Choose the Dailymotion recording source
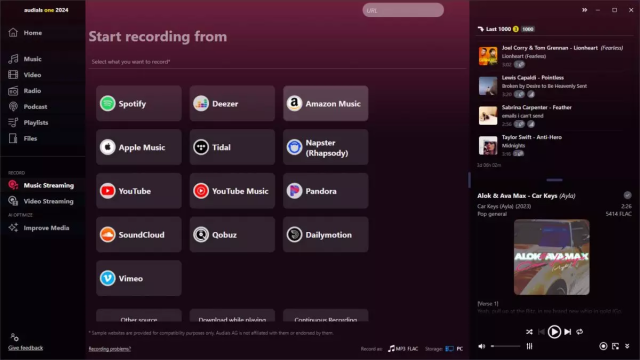Image resolution: width=640 pixels, height=360 pixels. click(x=326, y=235)
